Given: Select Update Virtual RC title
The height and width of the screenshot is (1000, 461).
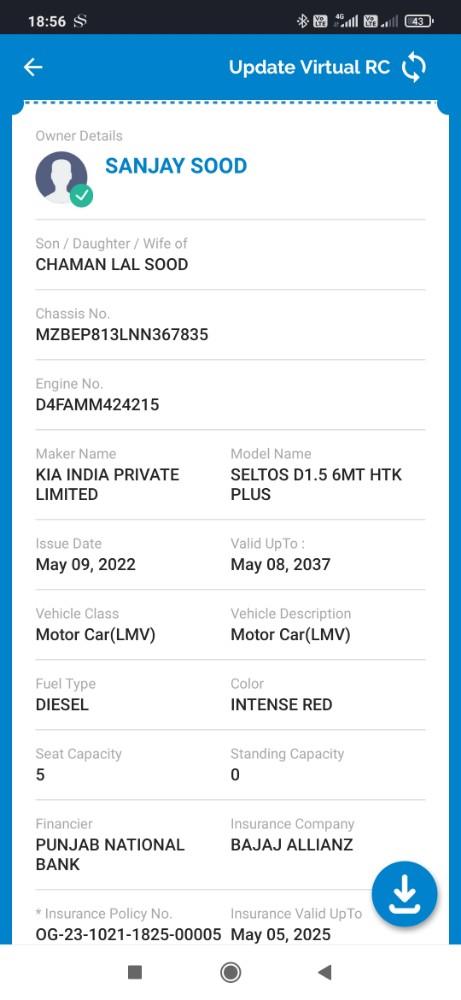Looking at the screenshot, I should (x=309, y=68).
